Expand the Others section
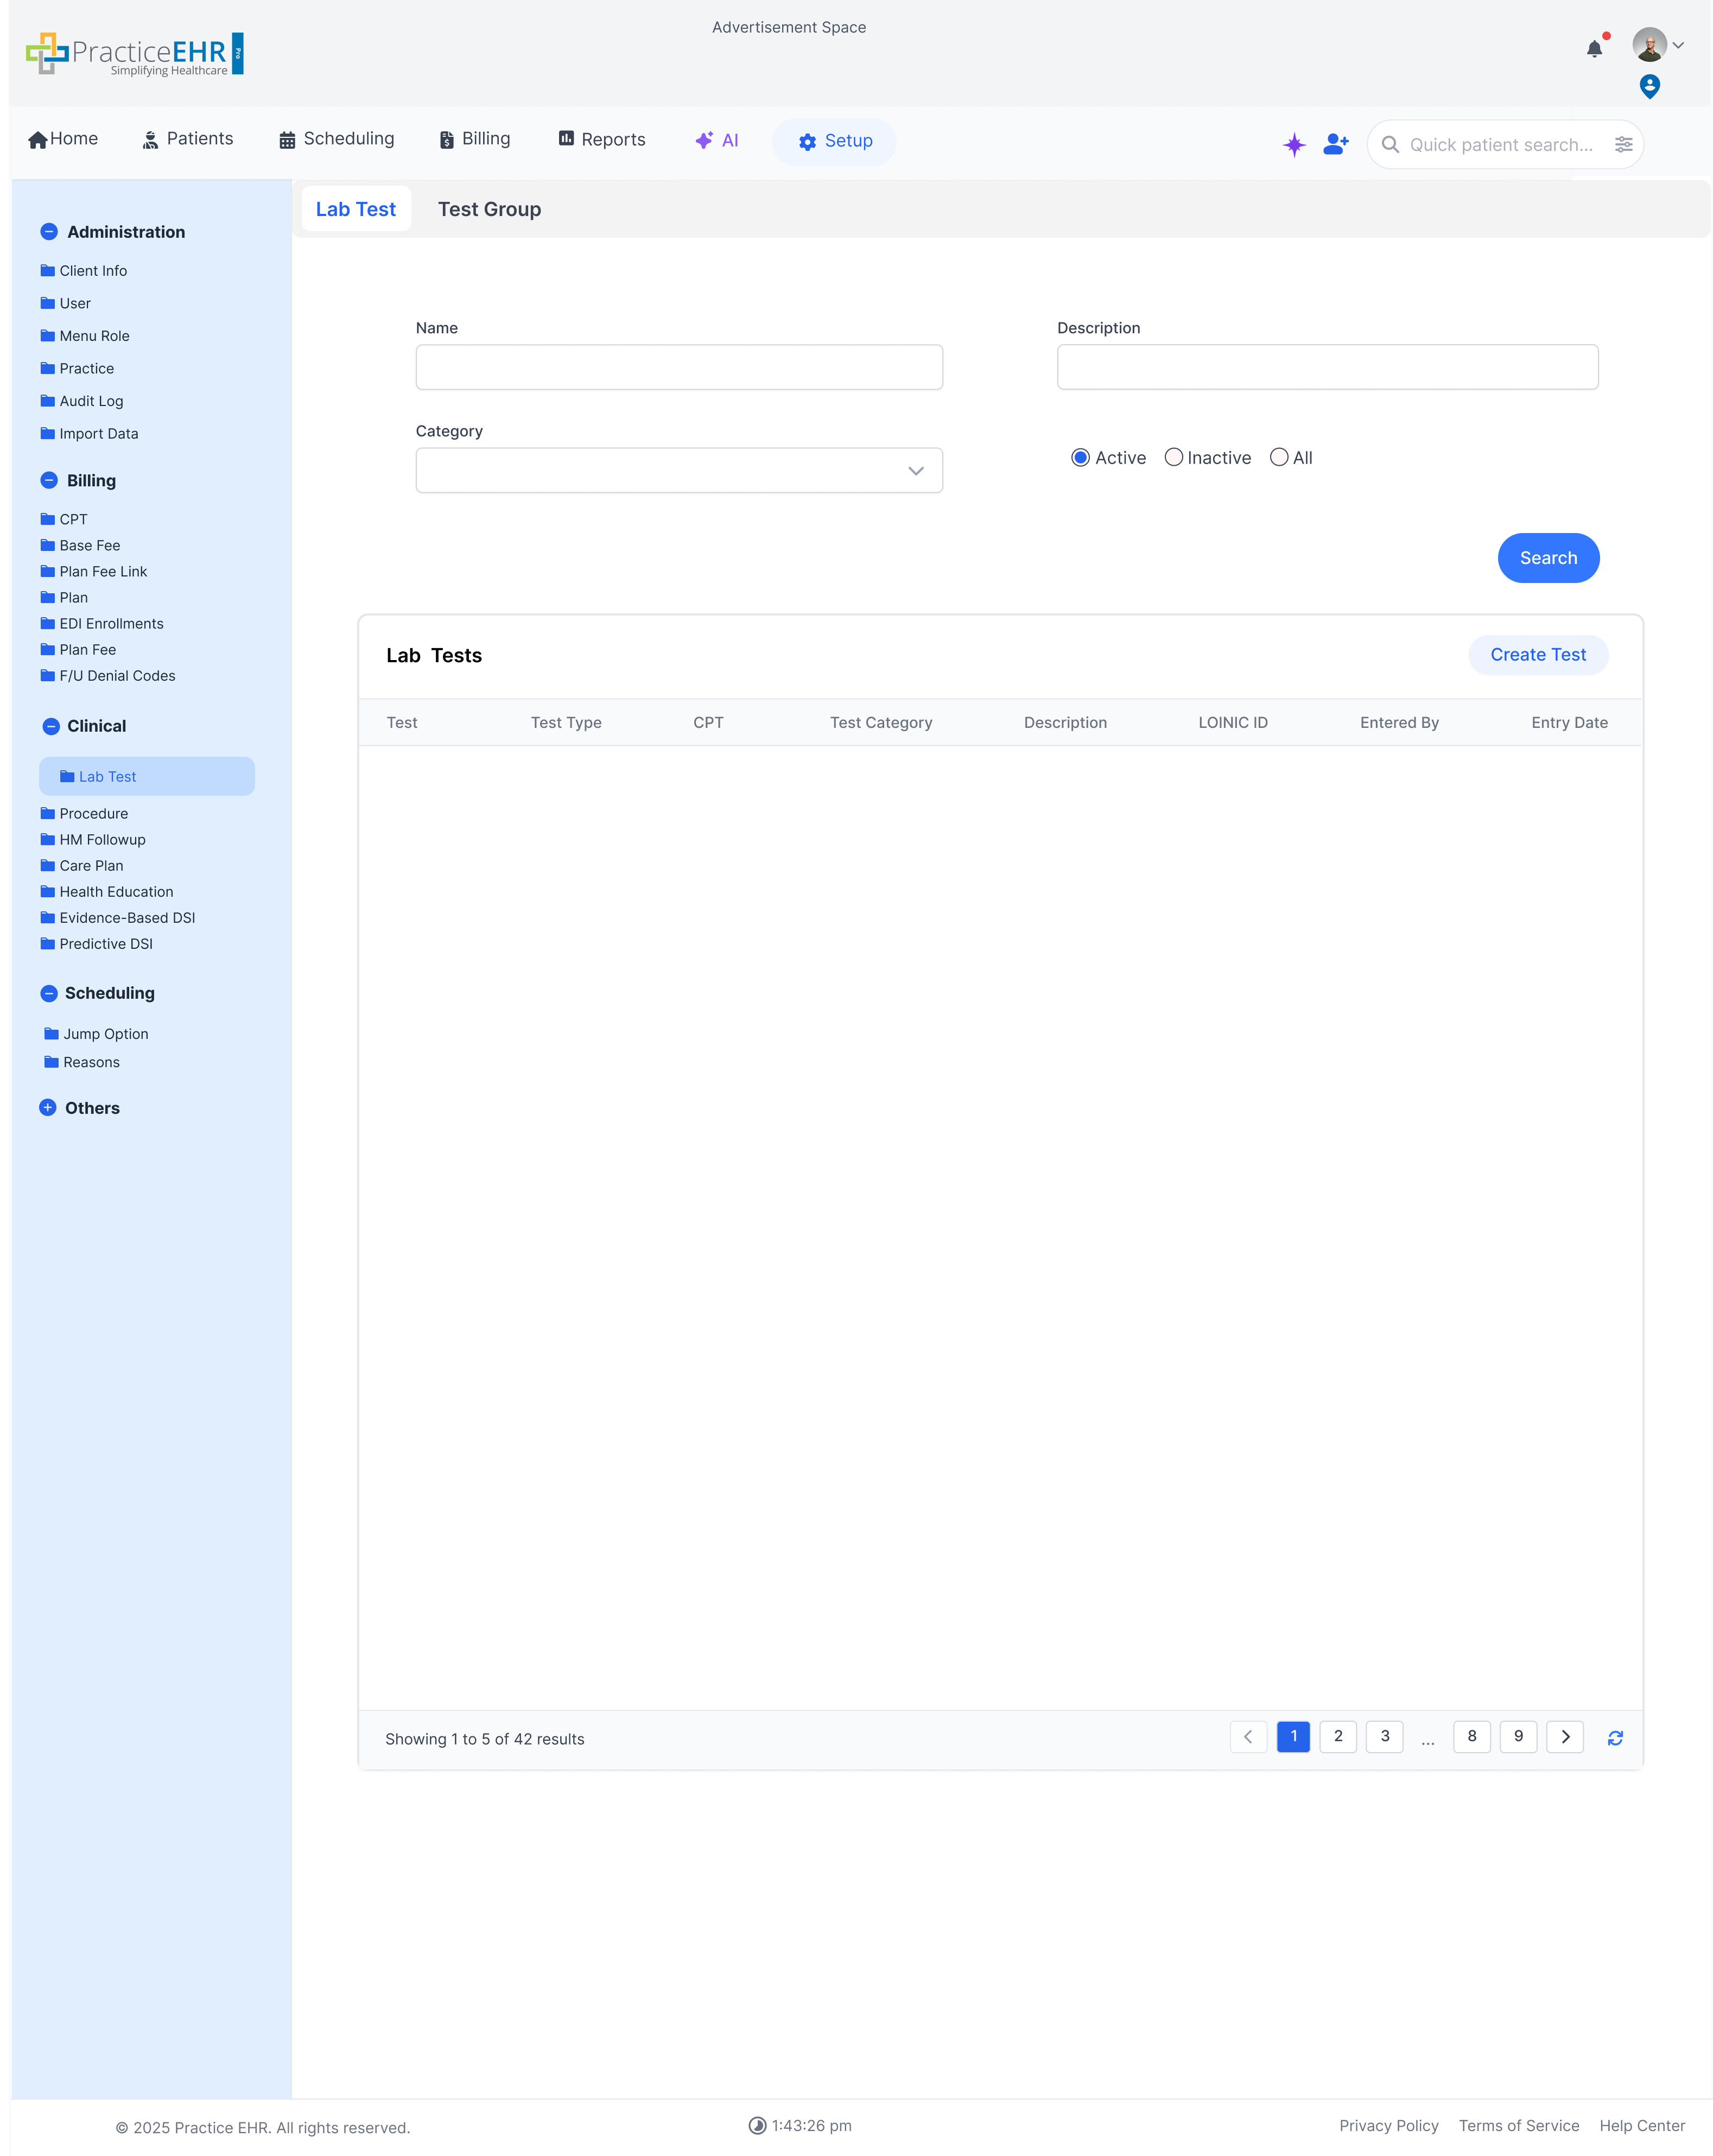Viewport: 1713px width, 2156px height. [x=50, y=1107]
